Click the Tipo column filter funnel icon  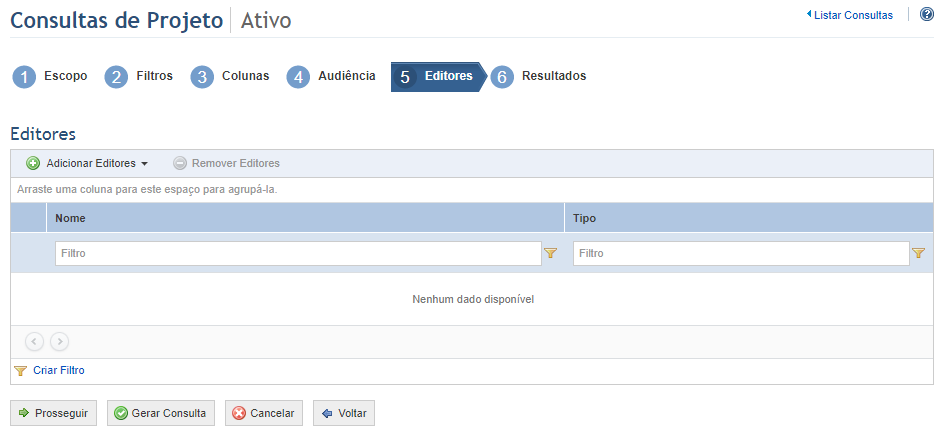coord(918,253)
